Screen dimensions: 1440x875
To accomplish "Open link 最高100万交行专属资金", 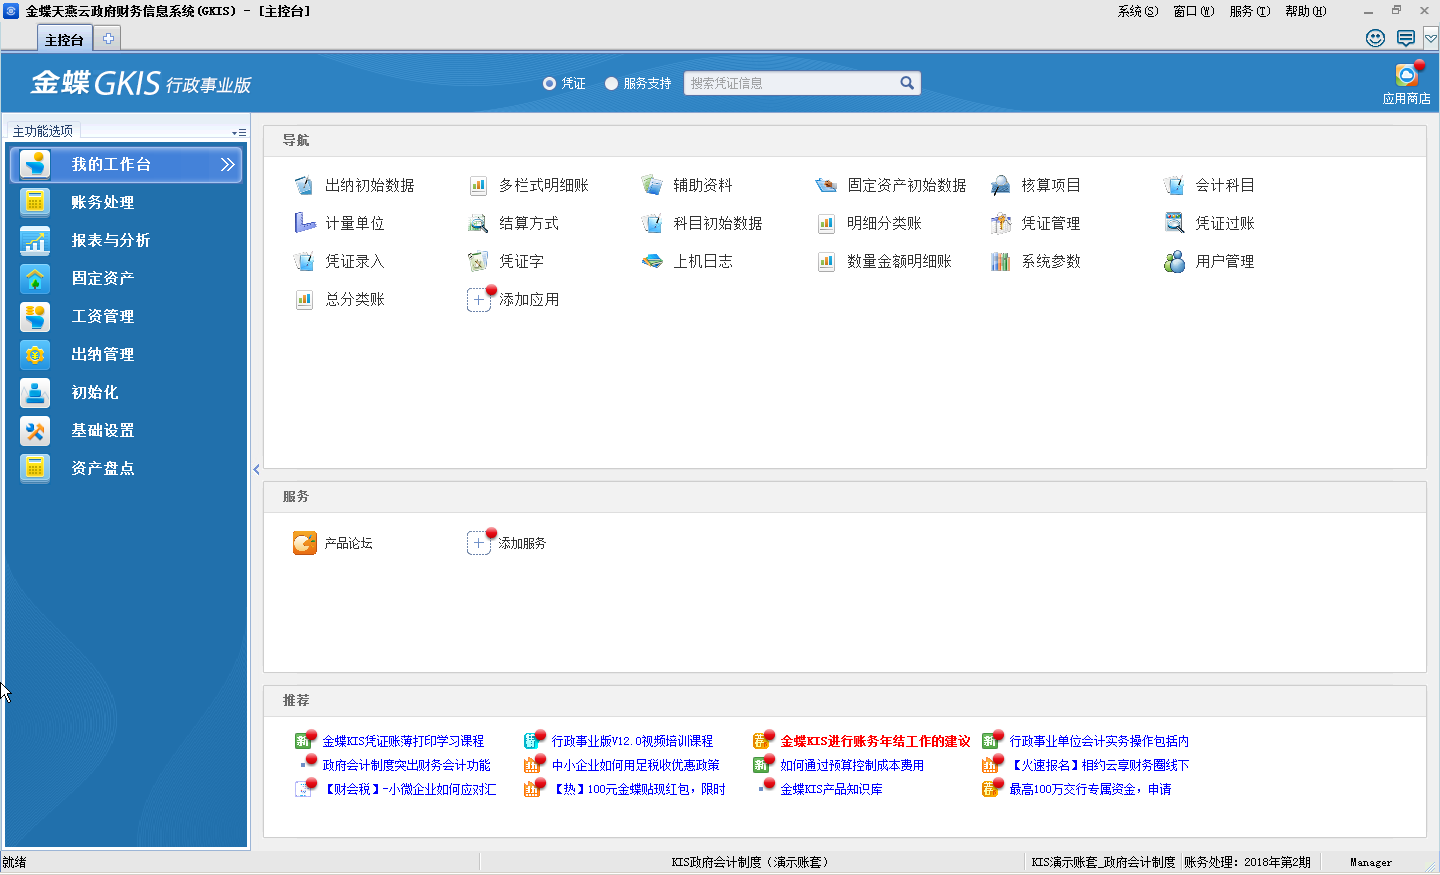I will click(1090, 789).
